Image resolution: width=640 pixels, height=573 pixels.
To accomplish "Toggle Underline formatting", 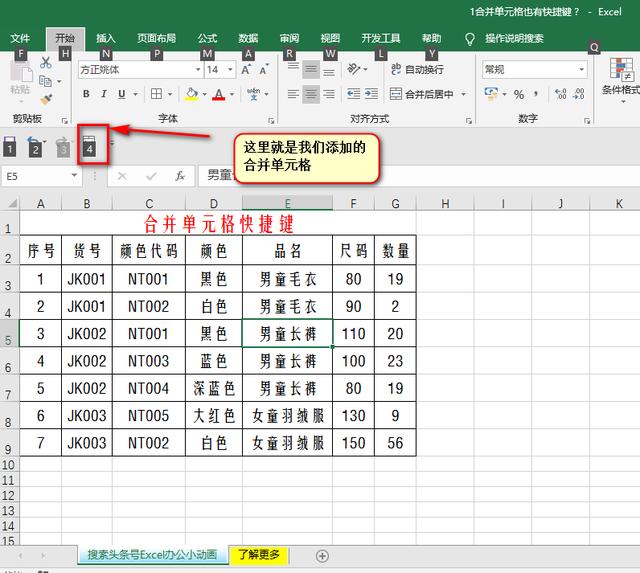I will (x=121, y=95).
